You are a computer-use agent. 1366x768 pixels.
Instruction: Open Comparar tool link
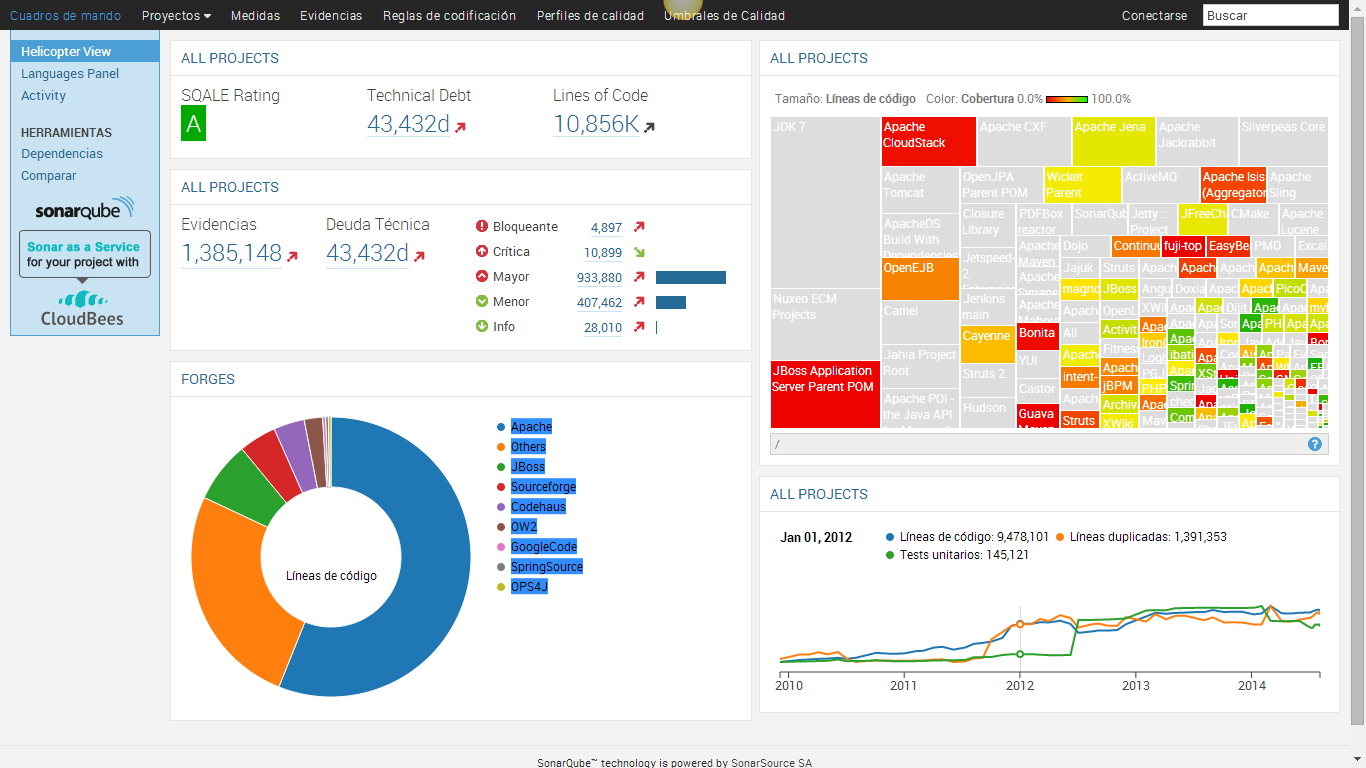click(x=49, y=176)
